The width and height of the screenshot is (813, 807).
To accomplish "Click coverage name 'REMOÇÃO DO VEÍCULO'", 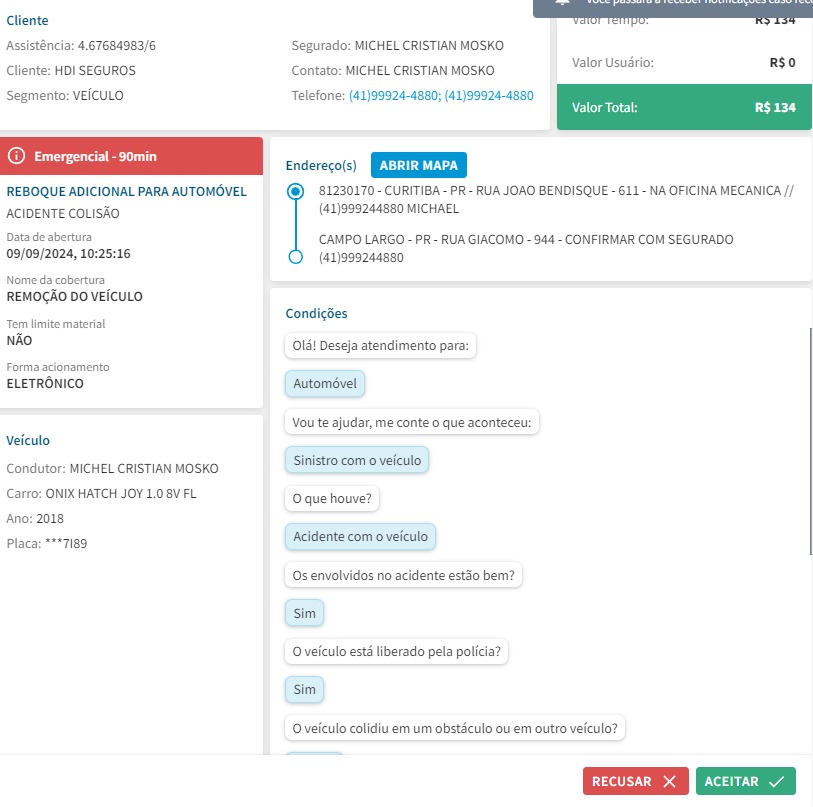I will tap(74, 297).
